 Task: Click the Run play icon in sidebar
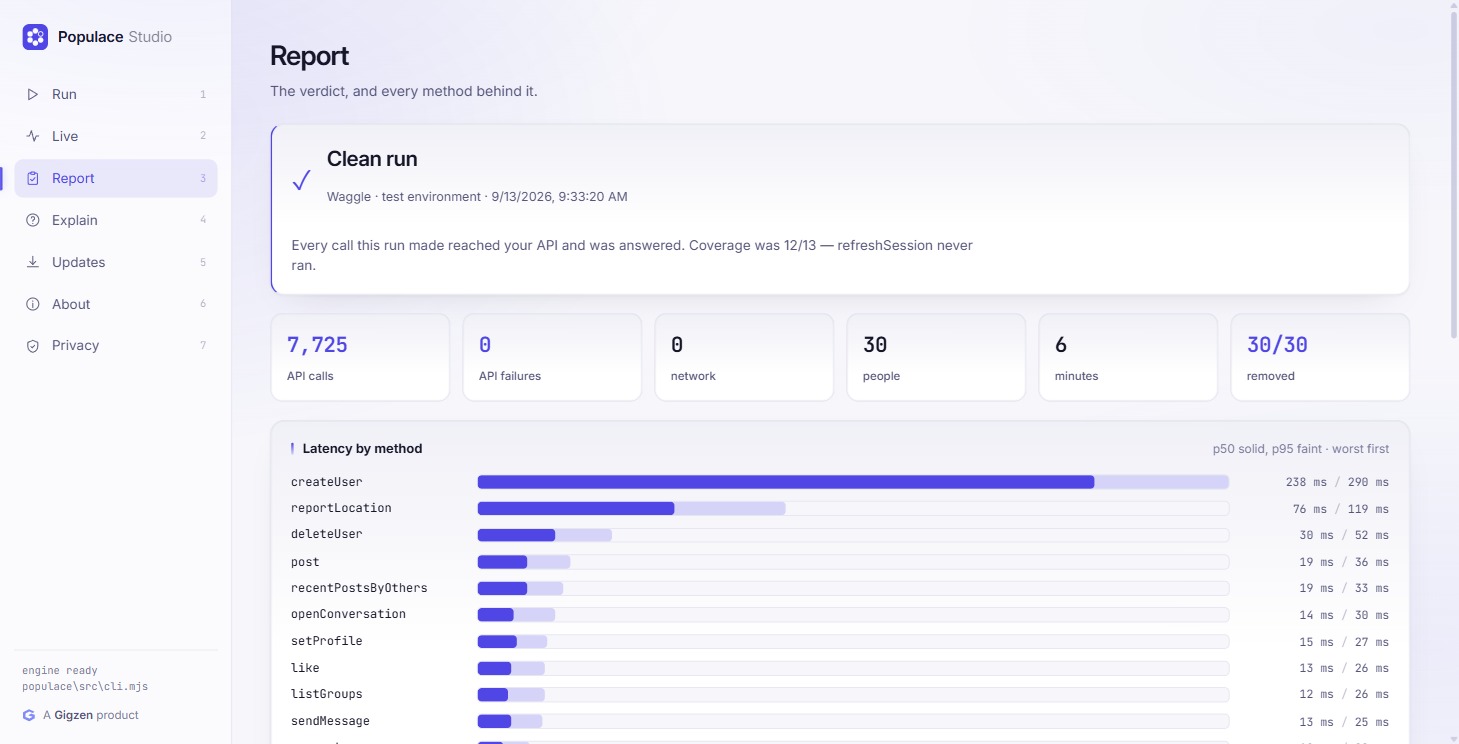(33, 94)
